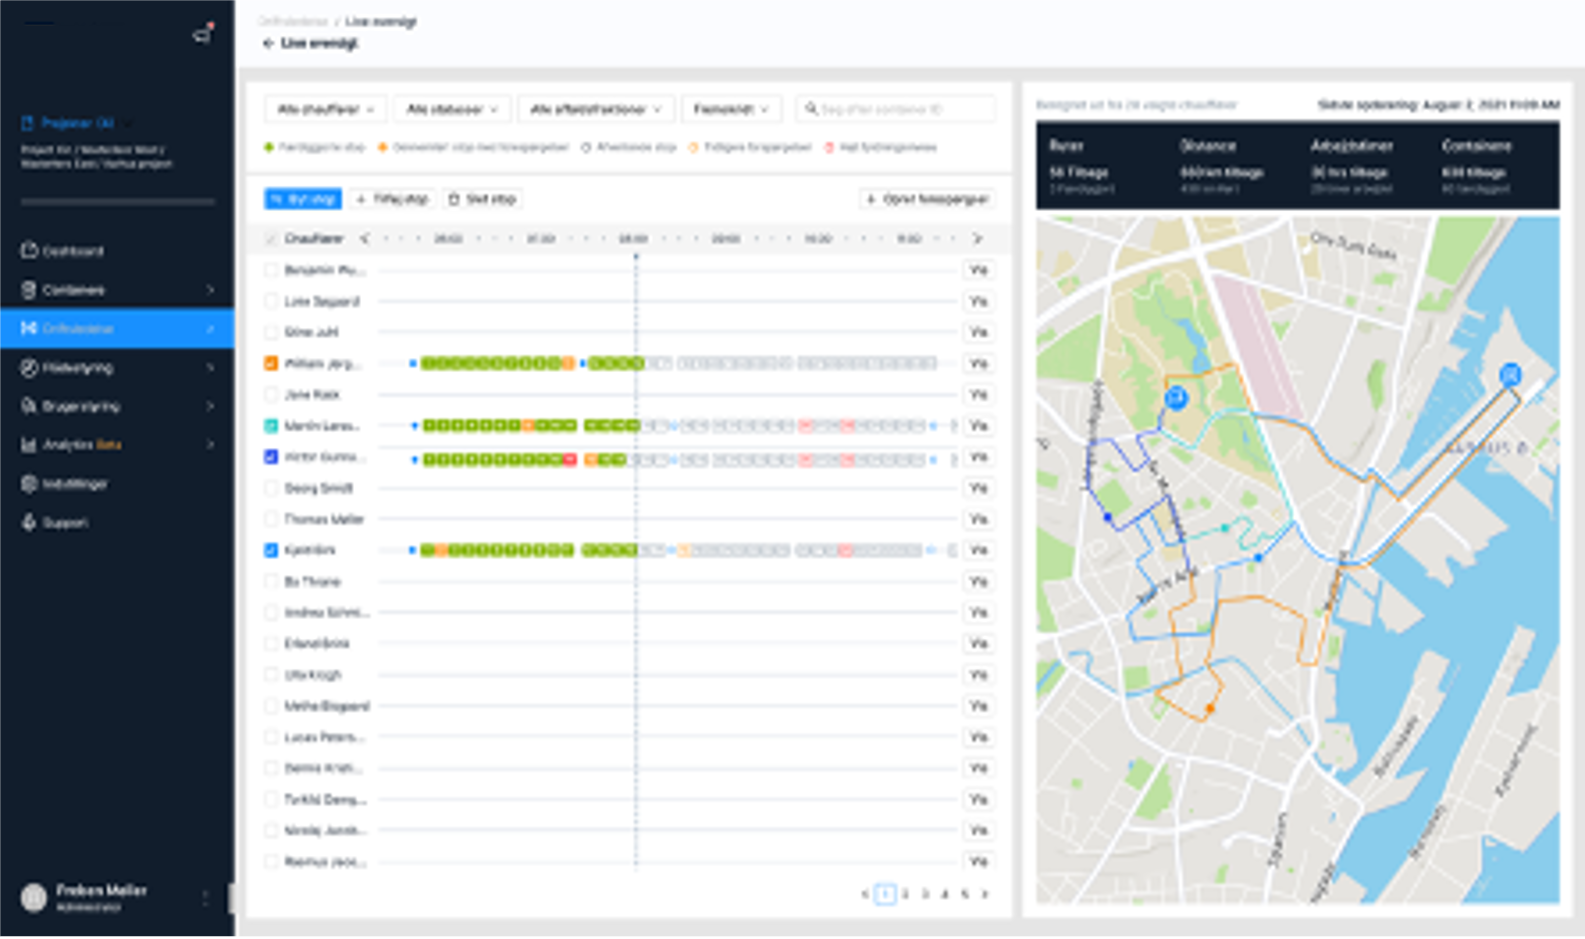
Task: Go to page 3 of drivers
Action: 925,894
